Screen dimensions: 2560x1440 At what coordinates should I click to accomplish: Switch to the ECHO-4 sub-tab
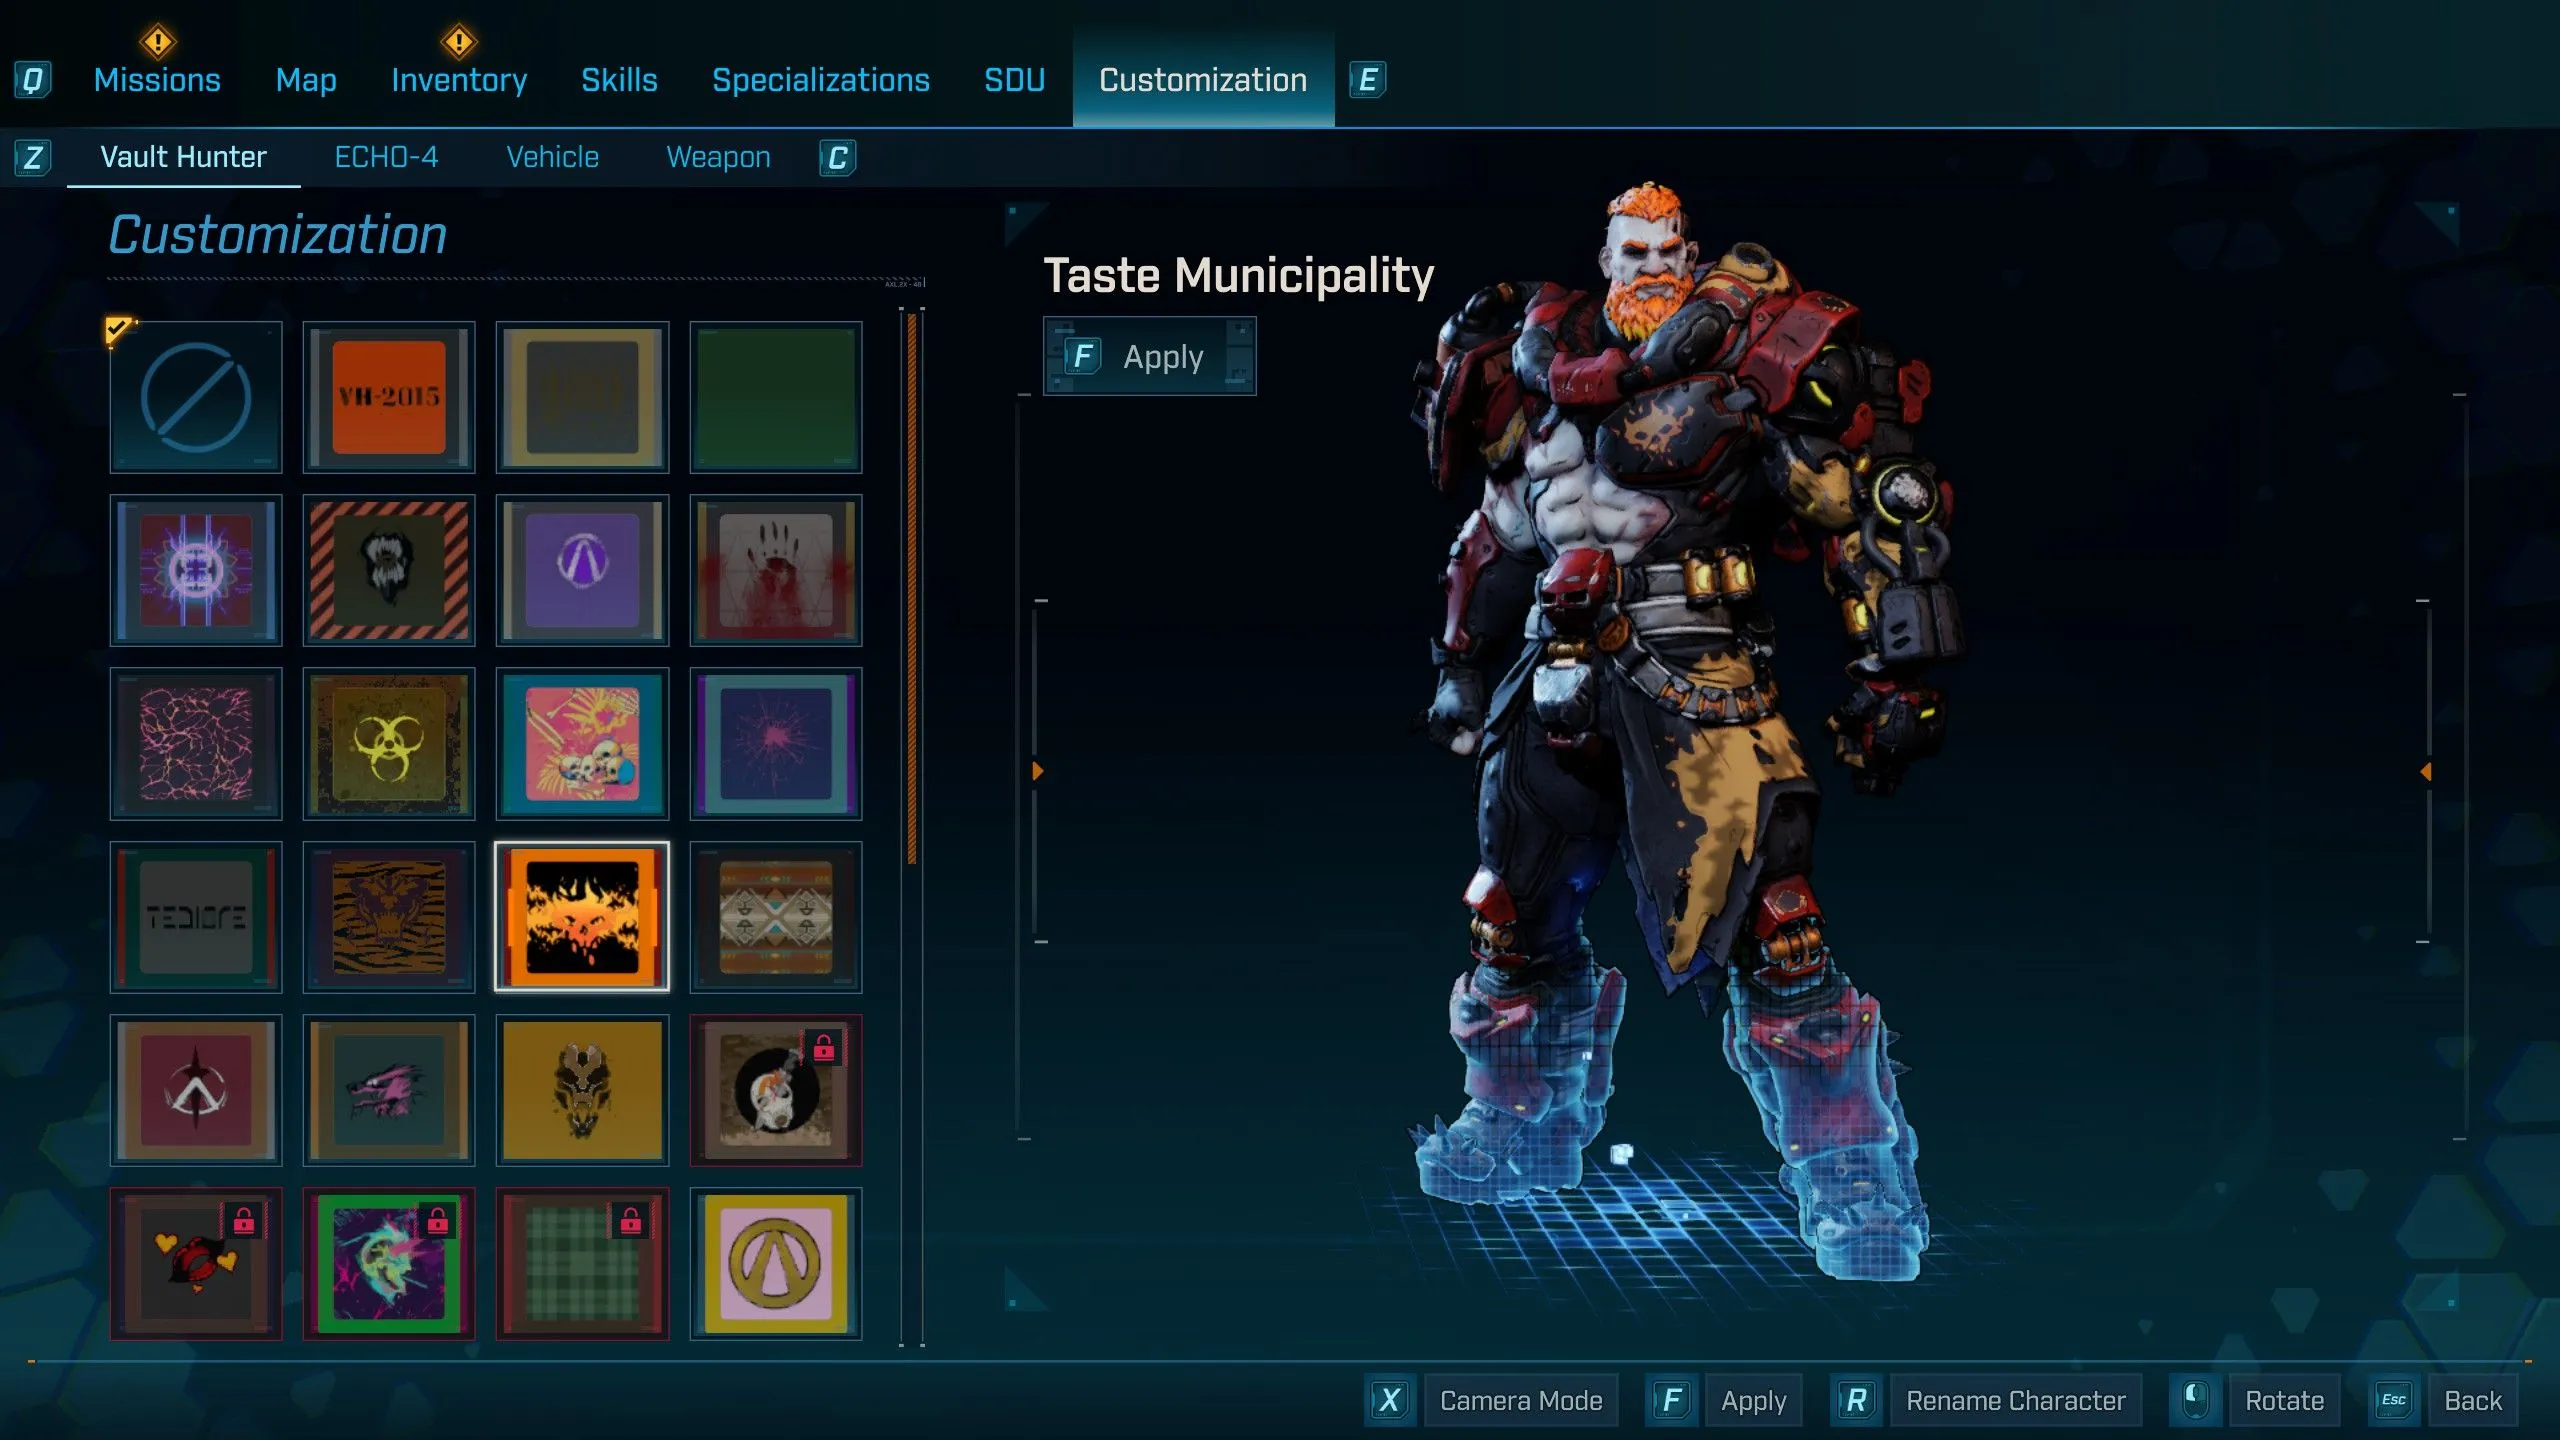click(x=386, y=157)
